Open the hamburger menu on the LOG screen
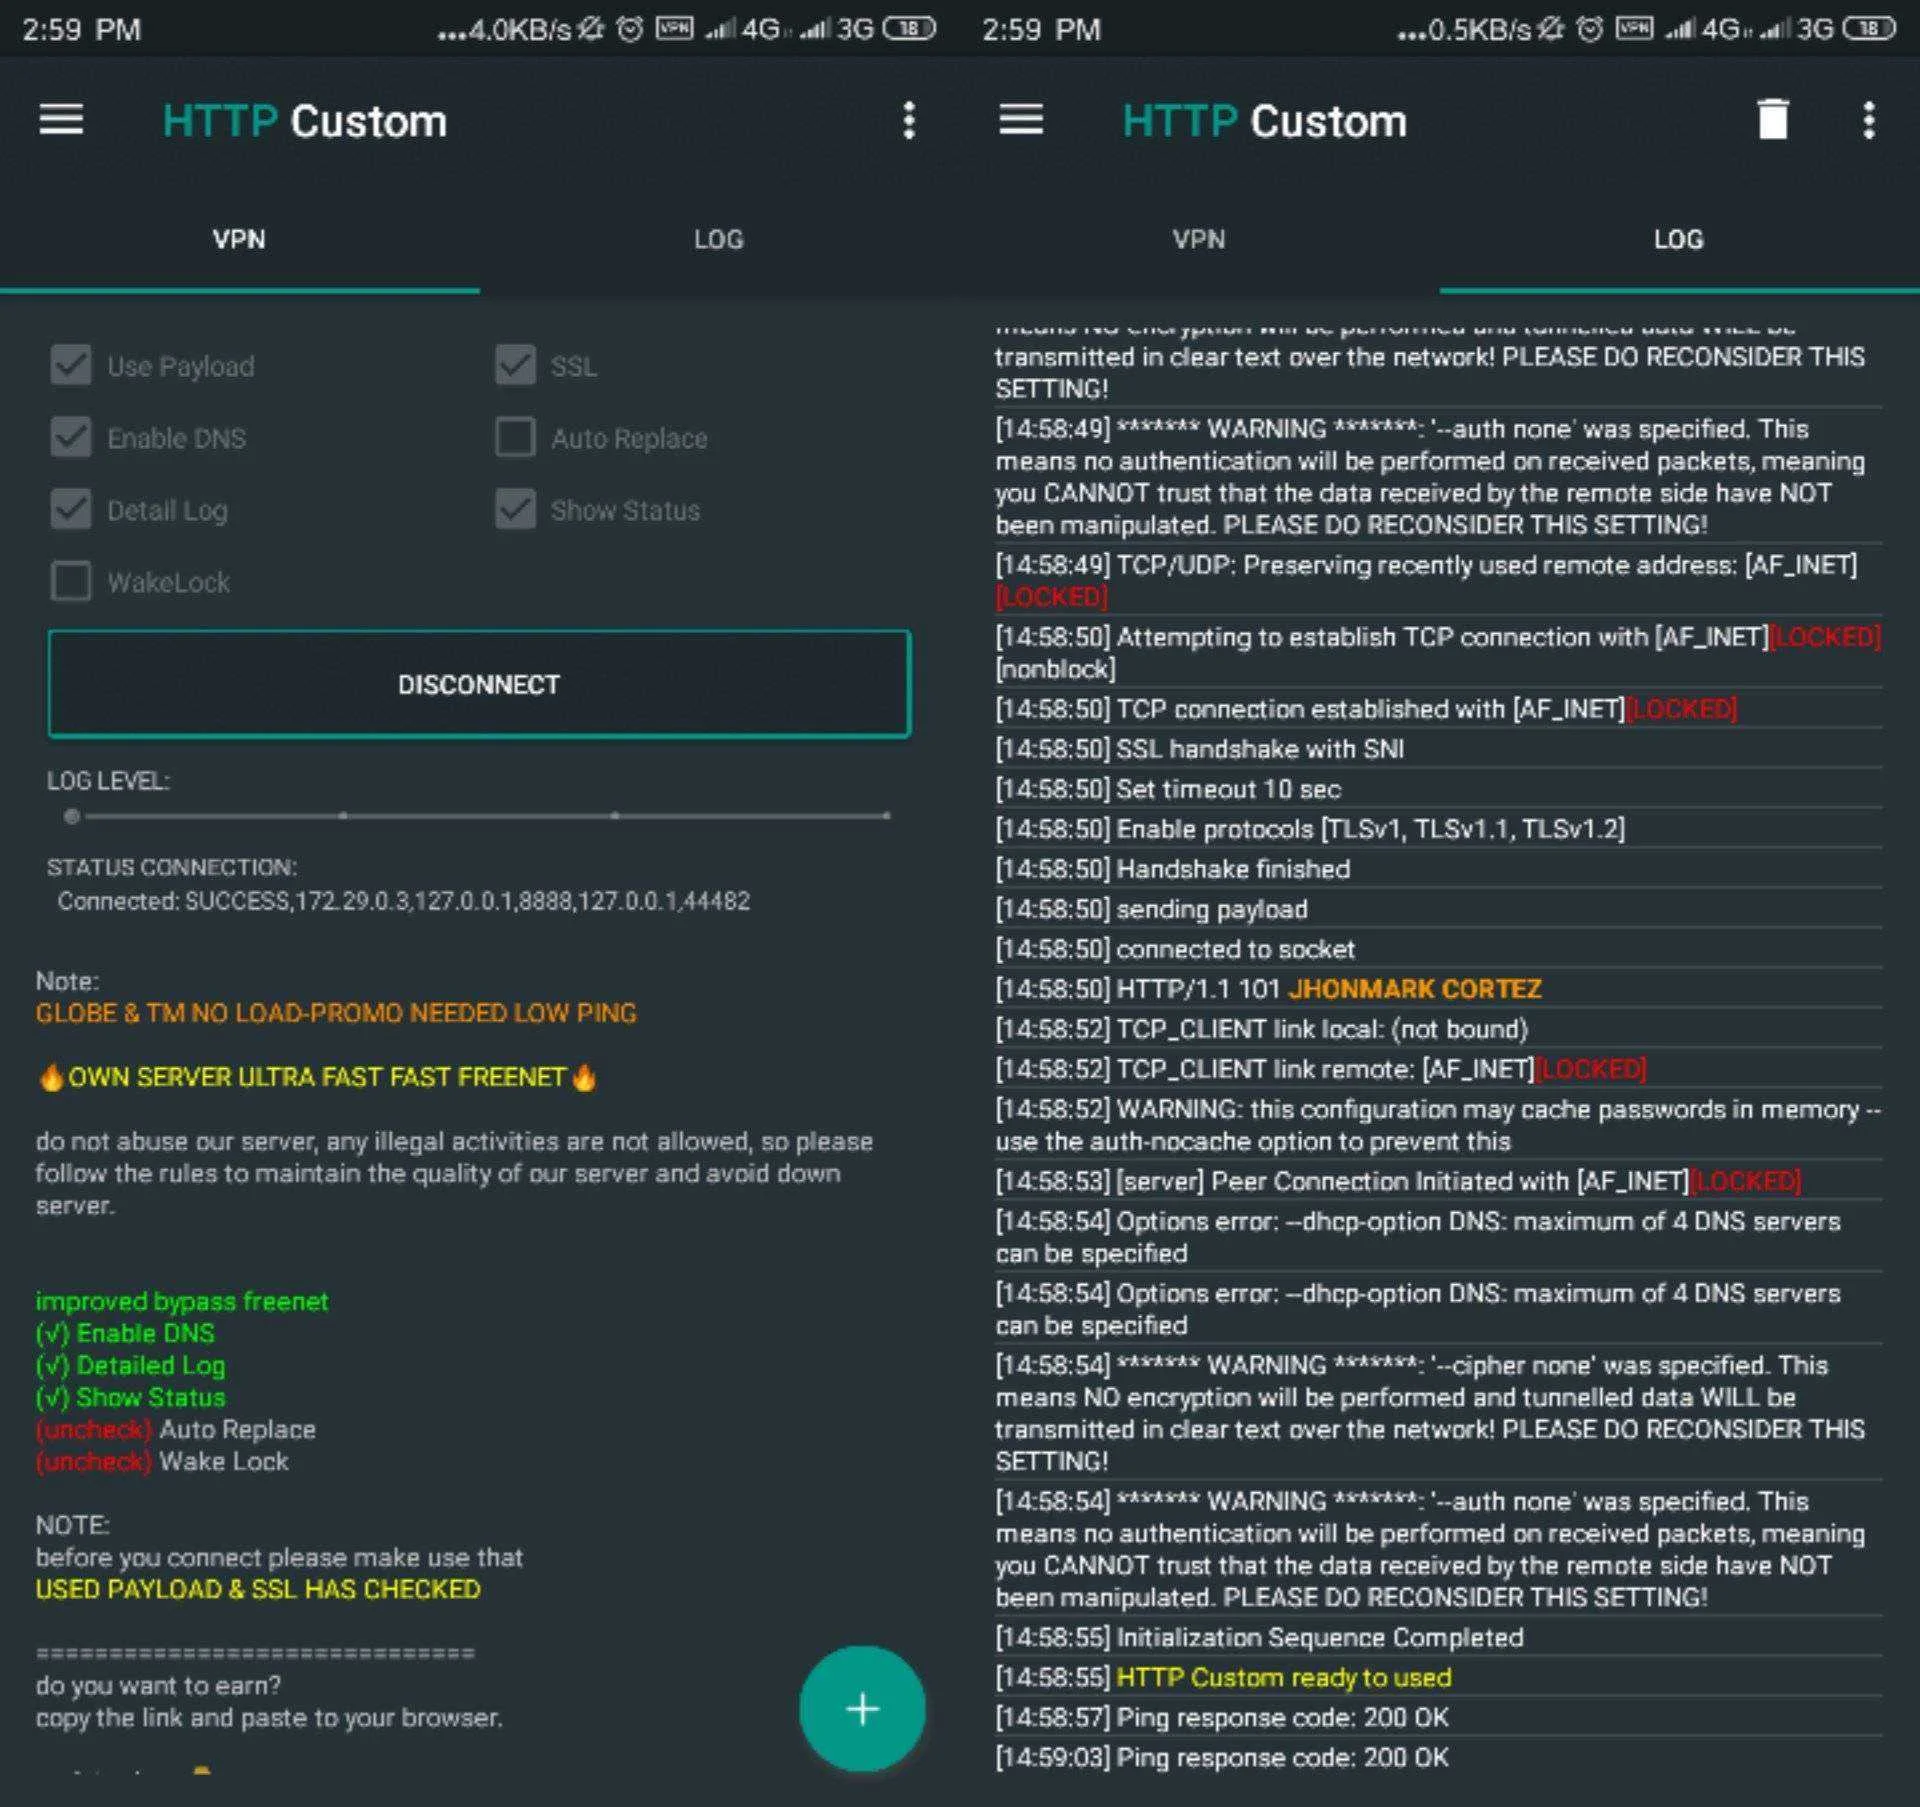The image size is (1920, 1807). coord(1021,120)
